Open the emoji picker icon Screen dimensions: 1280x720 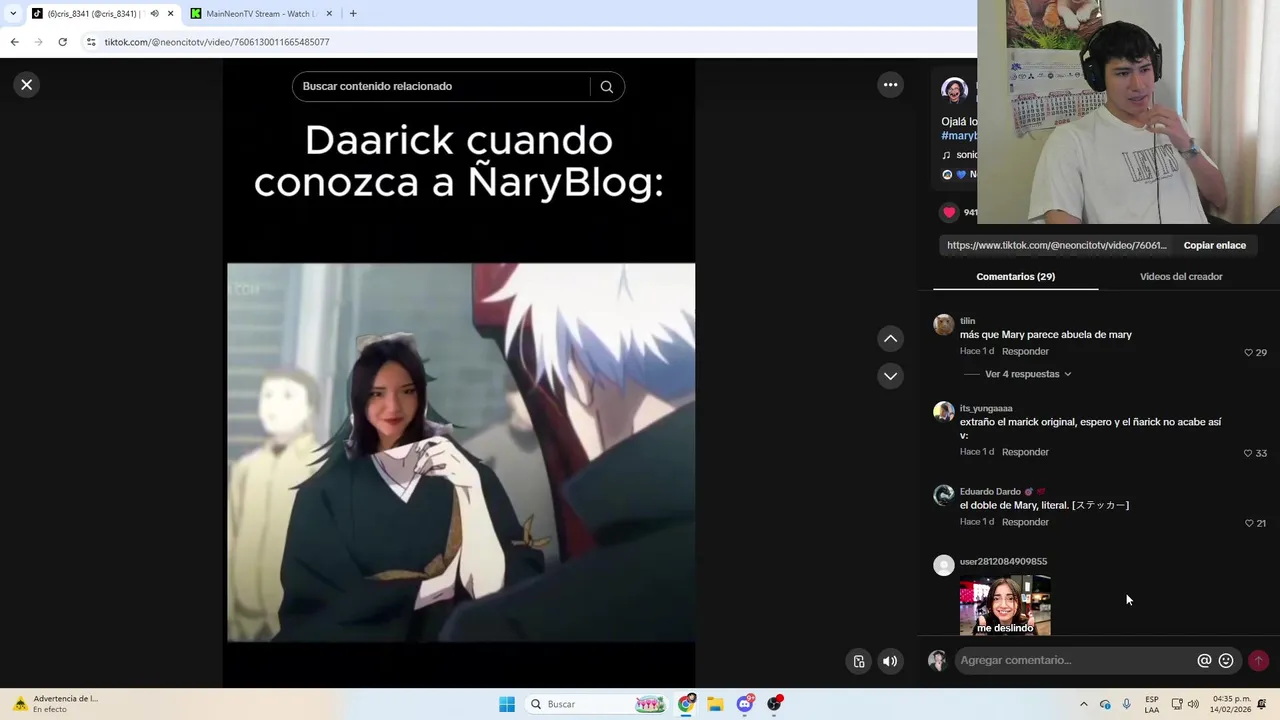[x=1226, y=660]
